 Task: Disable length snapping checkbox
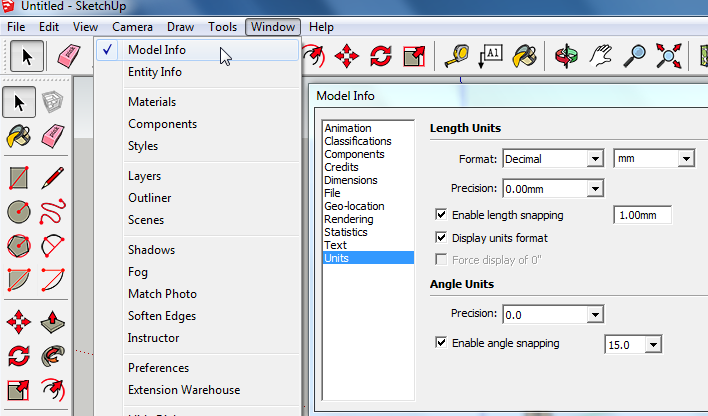click(441, 215)
